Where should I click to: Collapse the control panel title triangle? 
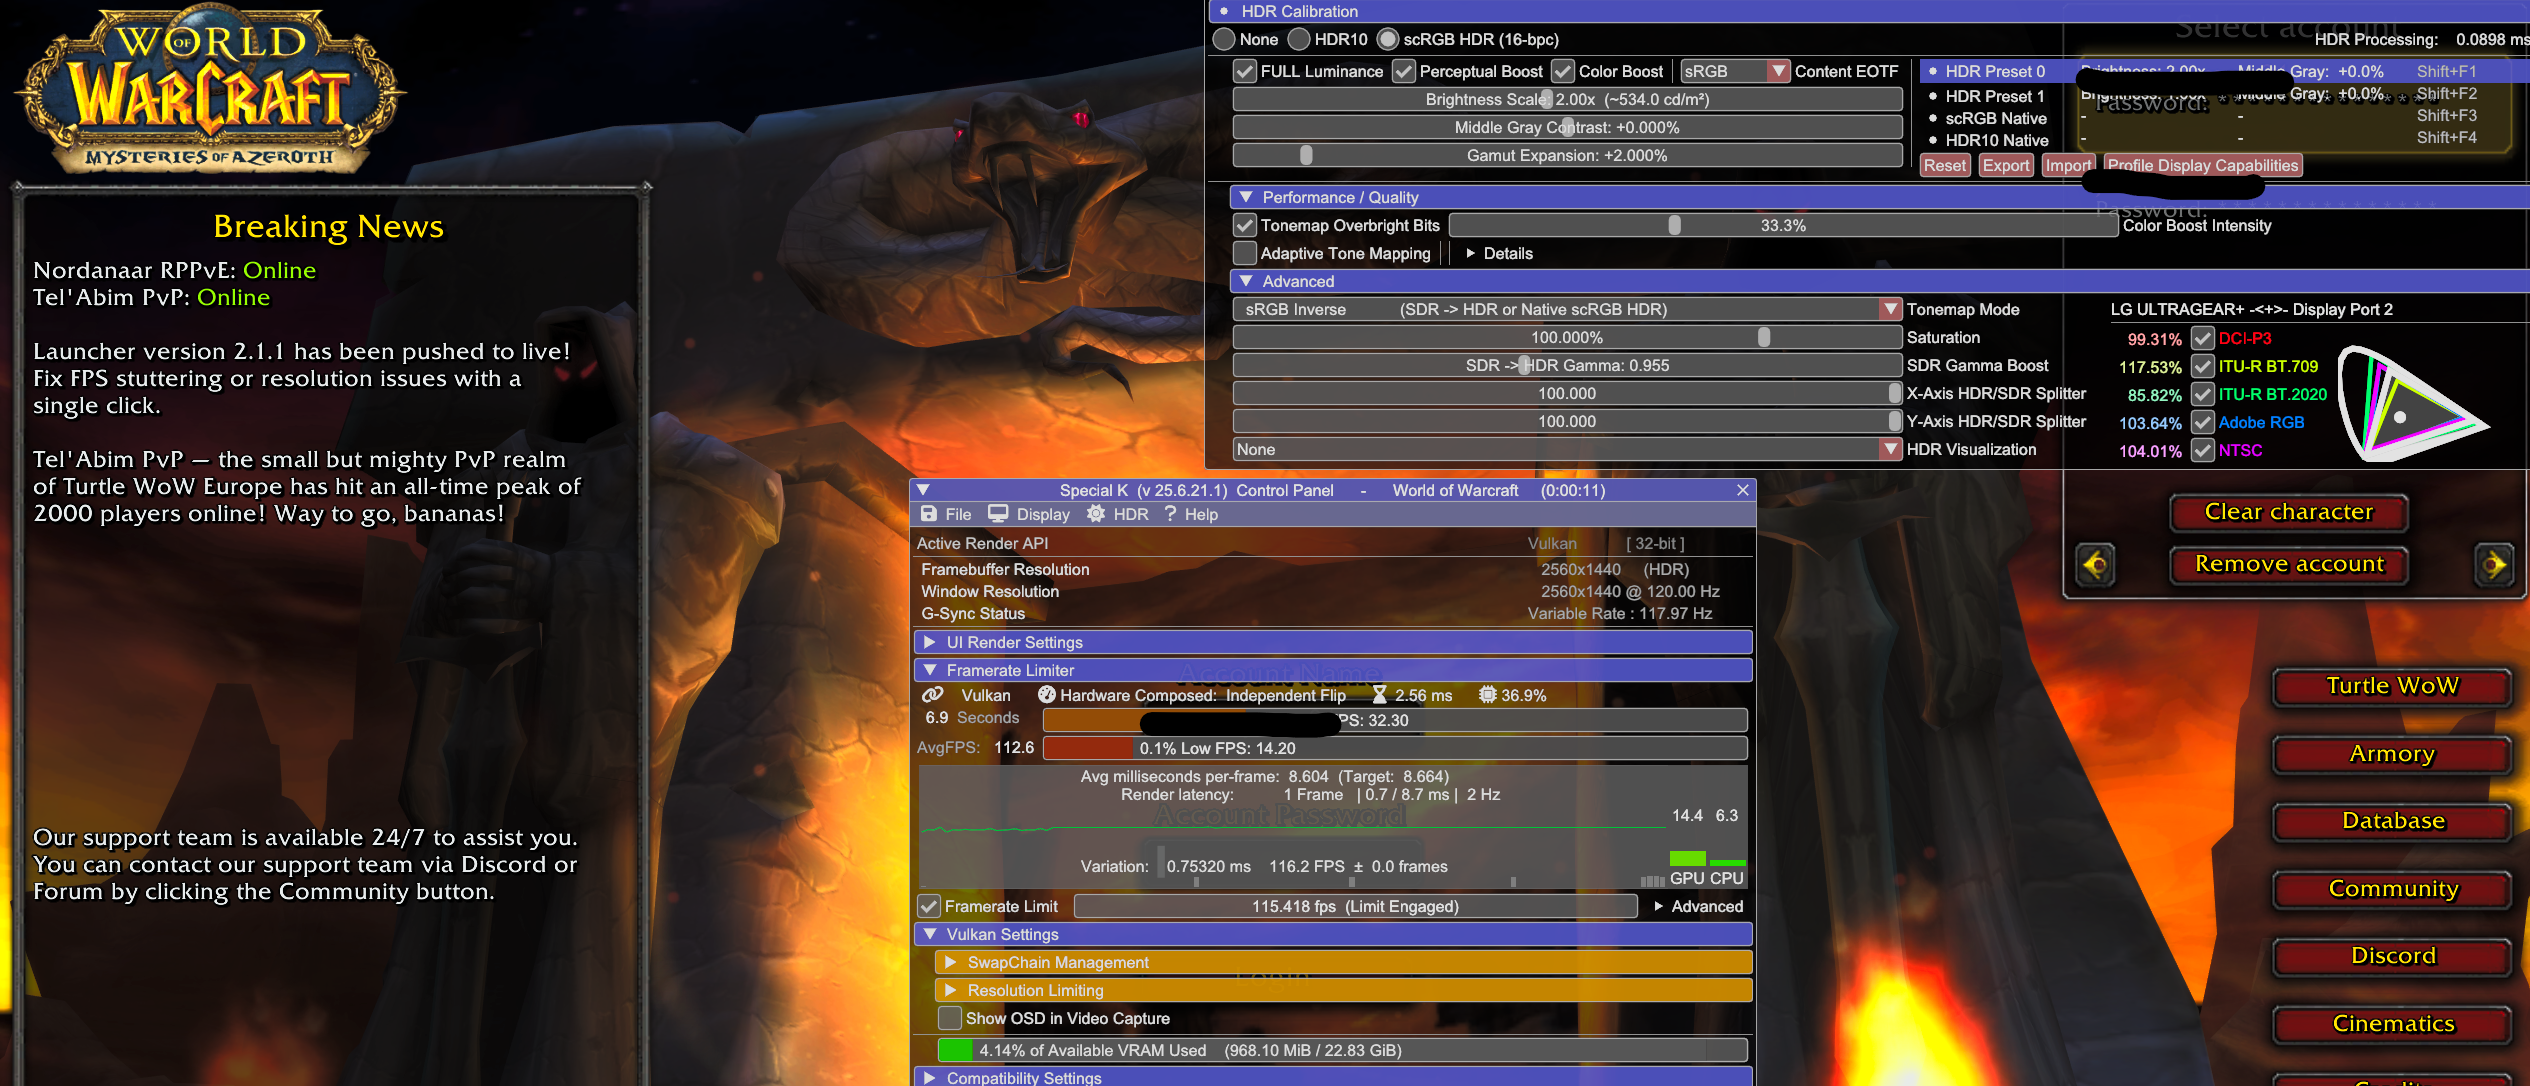click(924, 490)
